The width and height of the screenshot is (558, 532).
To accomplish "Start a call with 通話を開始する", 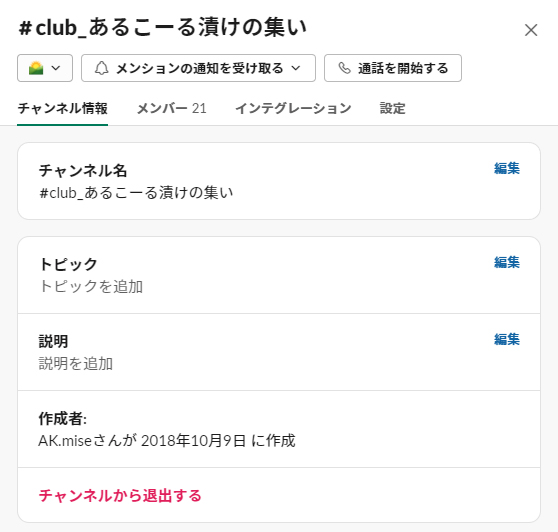I will tap(393, 68).
